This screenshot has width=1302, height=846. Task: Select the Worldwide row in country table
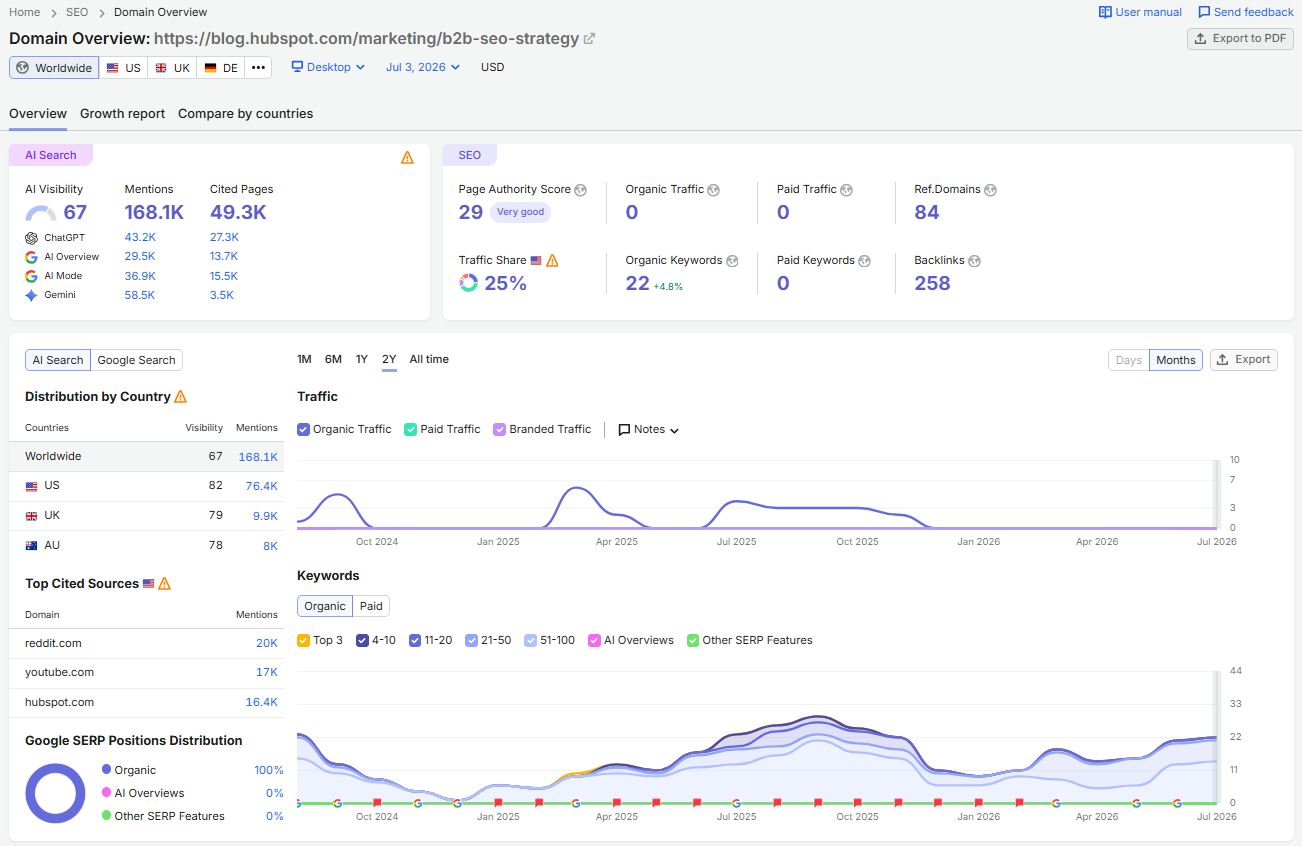tap(146, 456)
